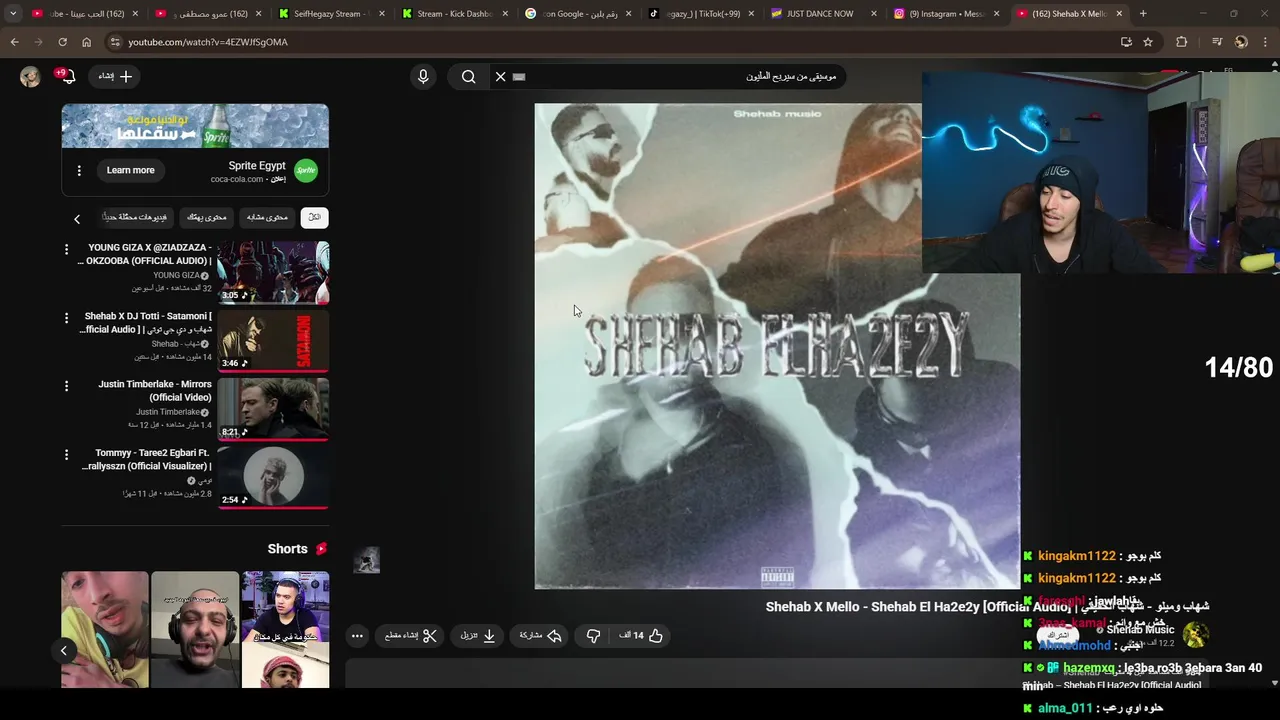The image size is (1280, 720).
Task: Open the browser extensions puzzle icon
Action: (x=1181, y=42)
